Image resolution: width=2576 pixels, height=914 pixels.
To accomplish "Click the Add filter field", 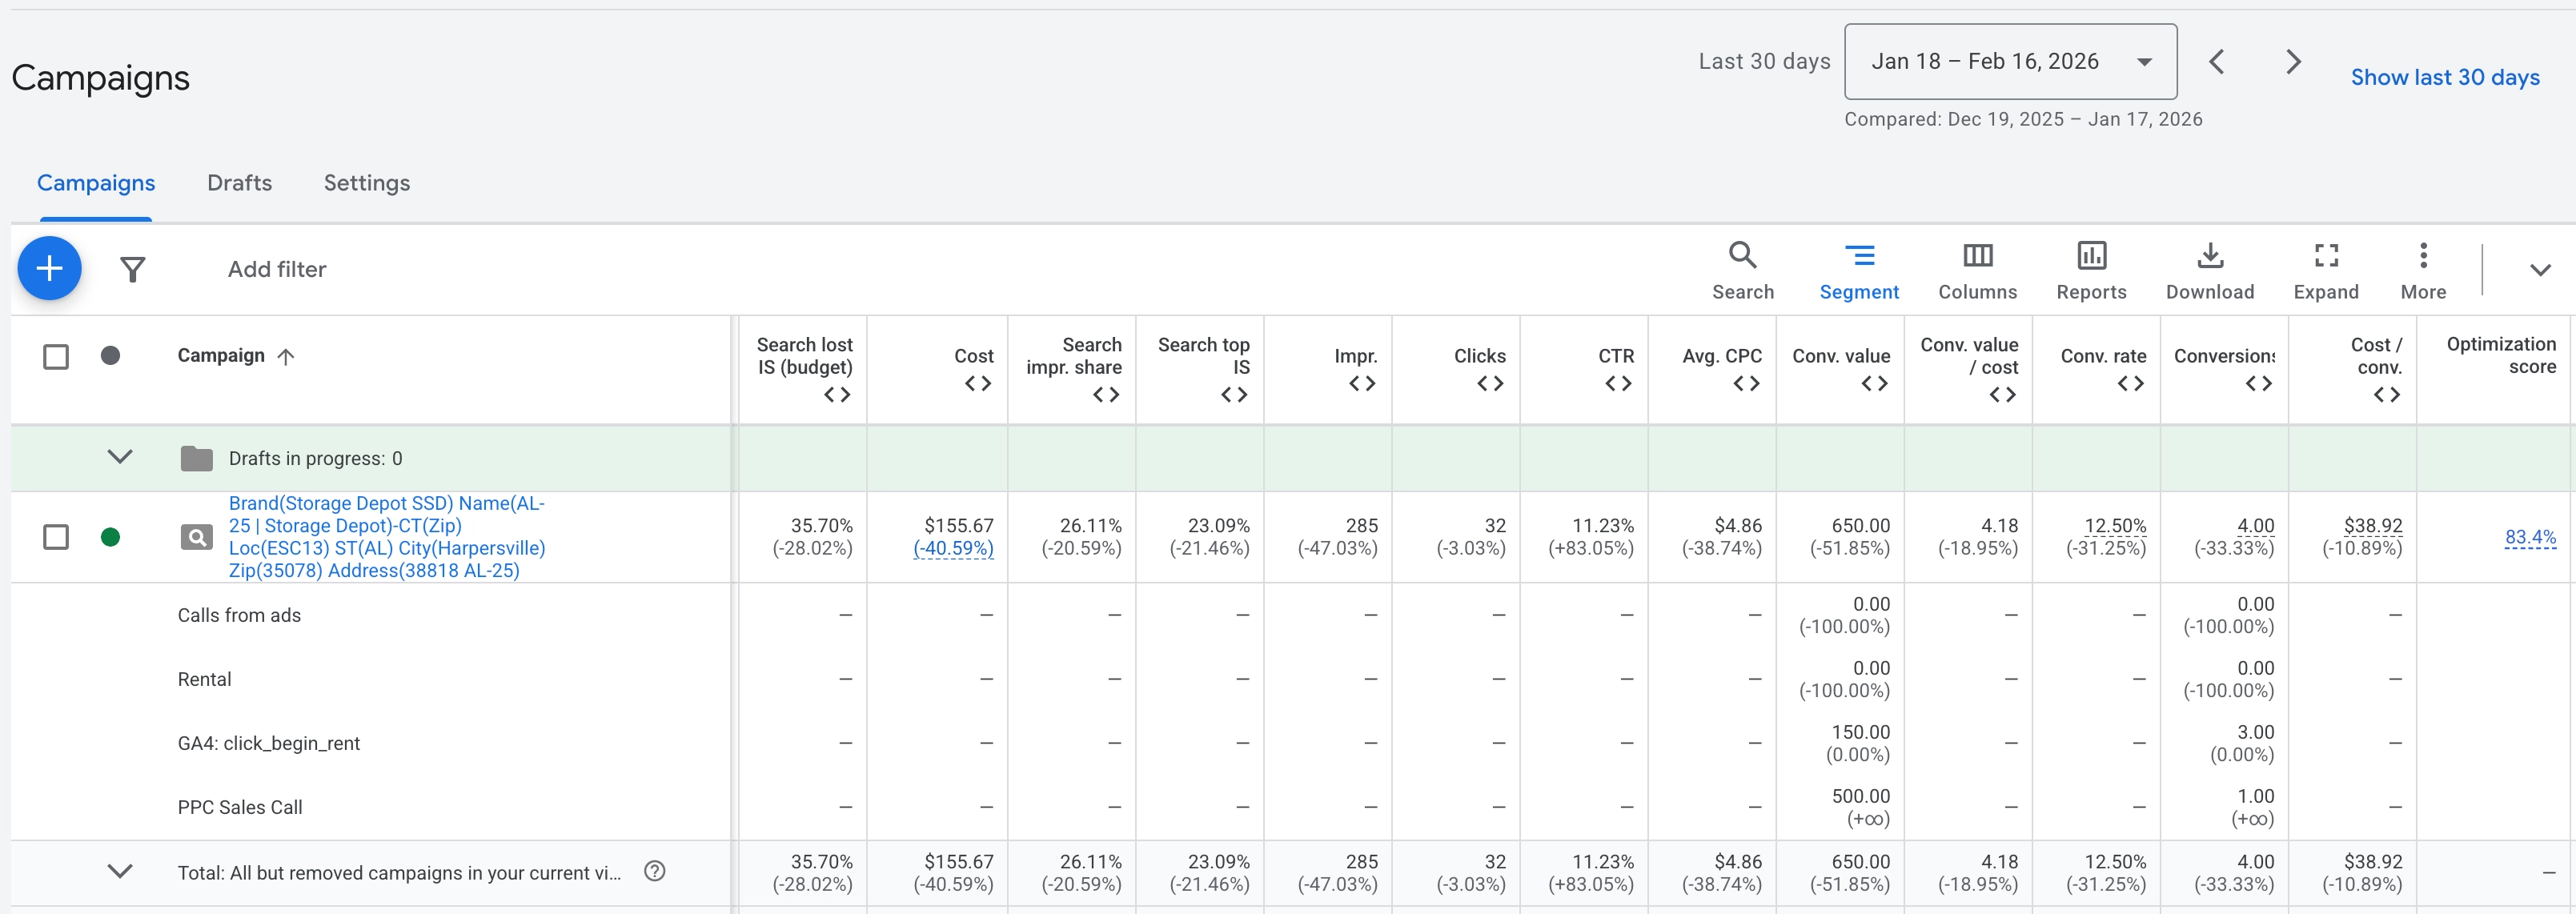I will coord(277,269).
